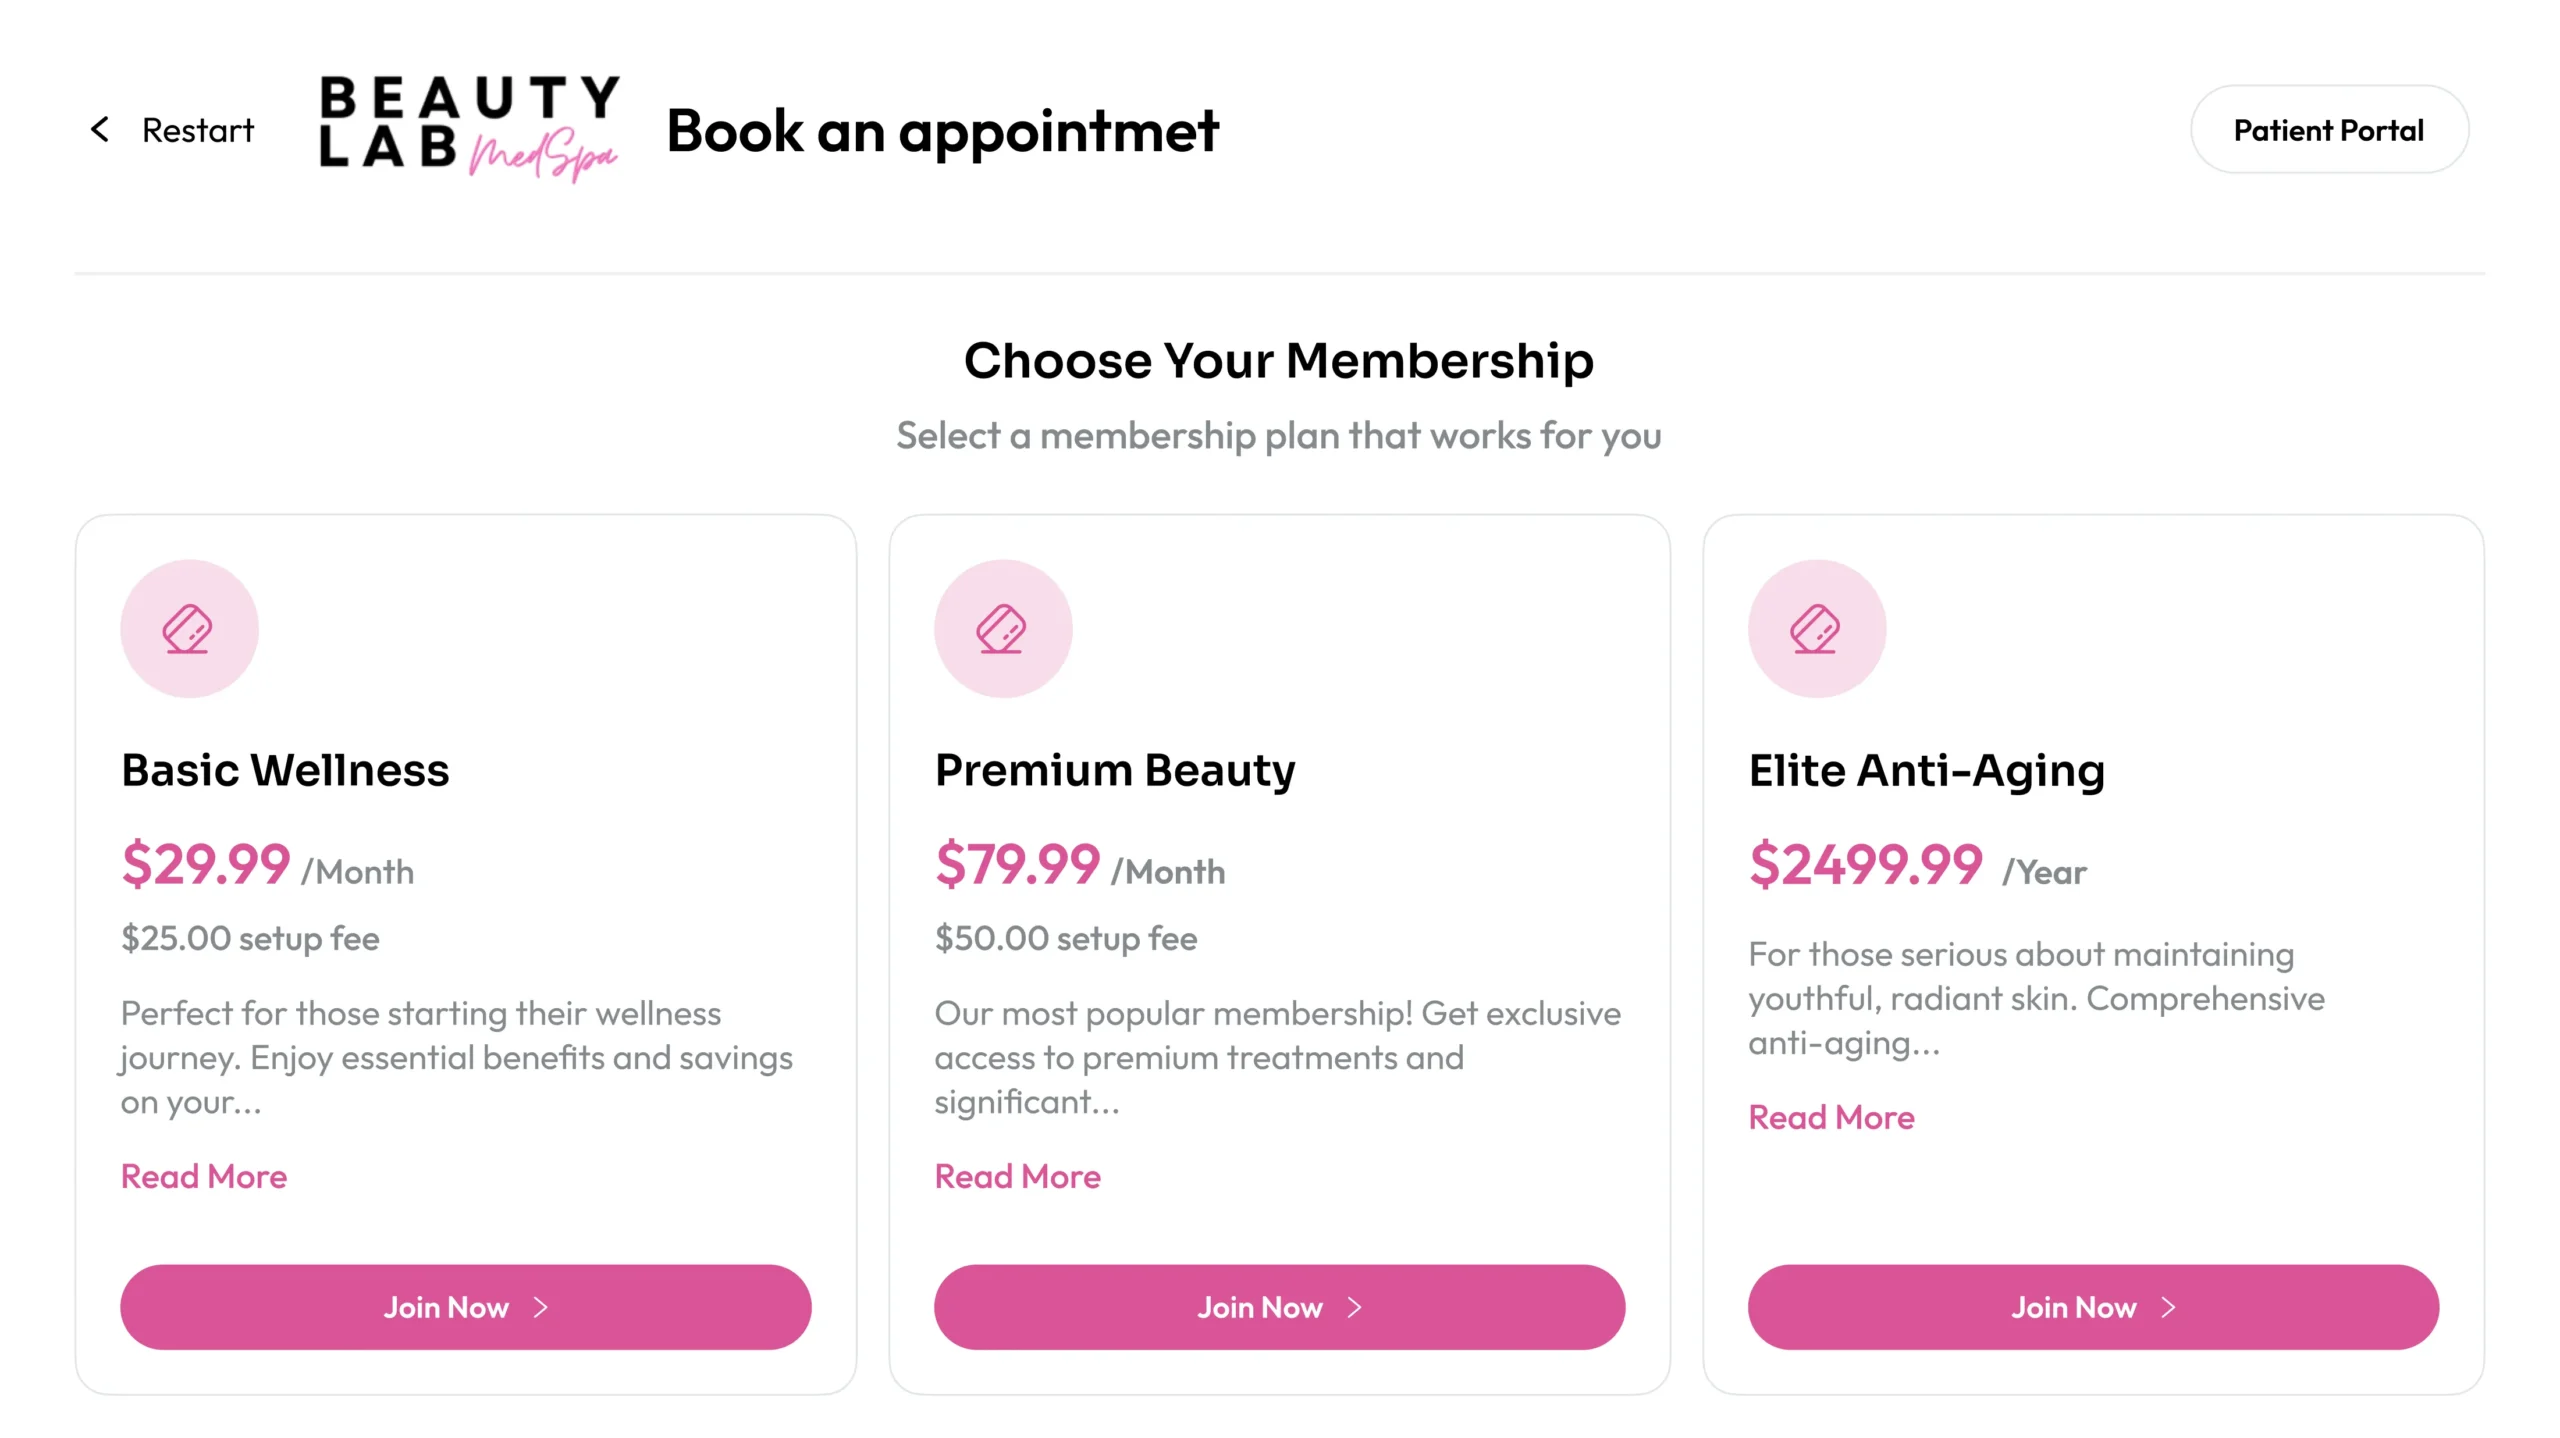Join the Premium Beauty membership

pos(1259,1307)
